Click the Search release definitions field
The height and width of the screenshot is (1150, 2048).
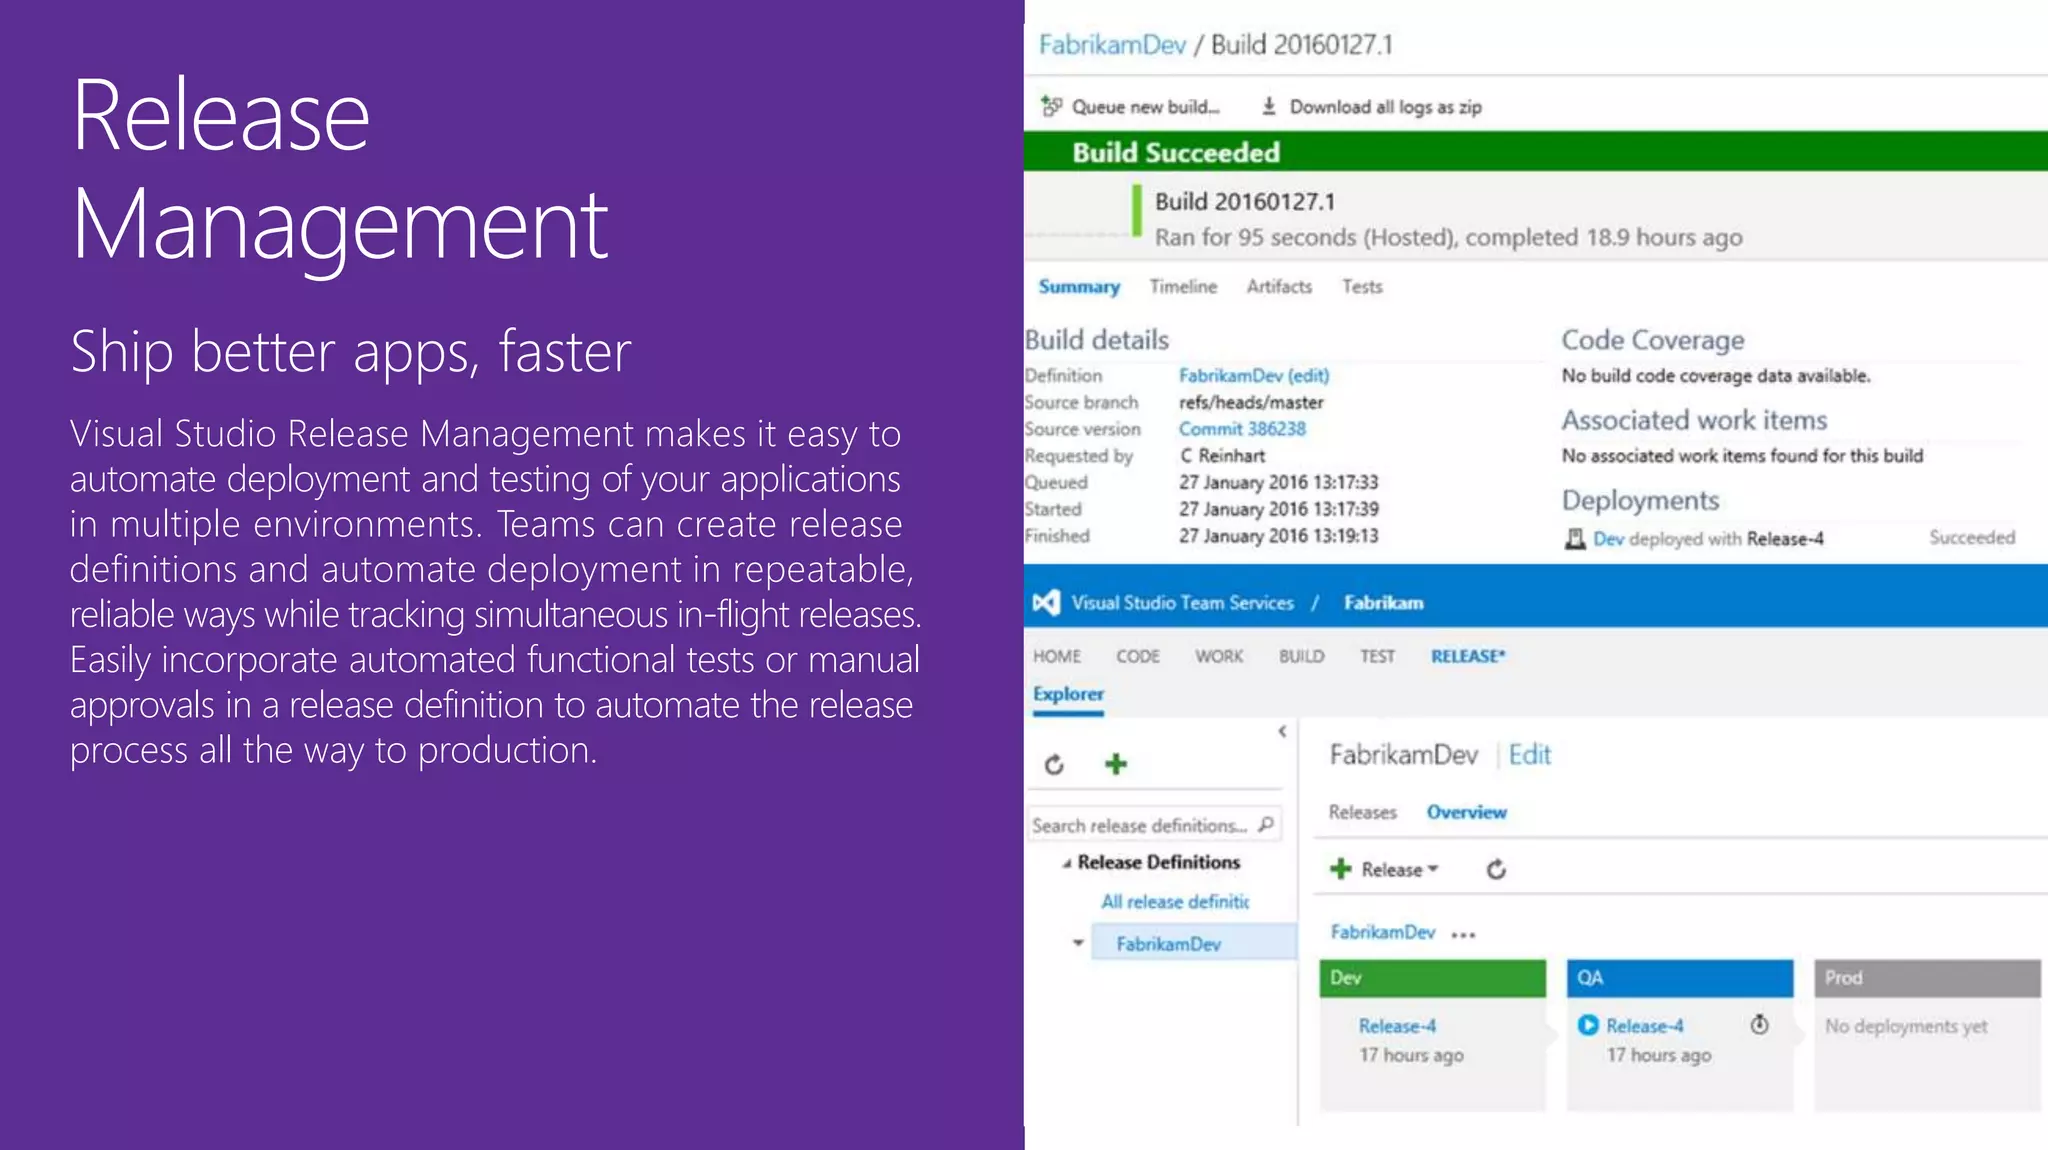pyautogui.click(x=1138, y=825)
